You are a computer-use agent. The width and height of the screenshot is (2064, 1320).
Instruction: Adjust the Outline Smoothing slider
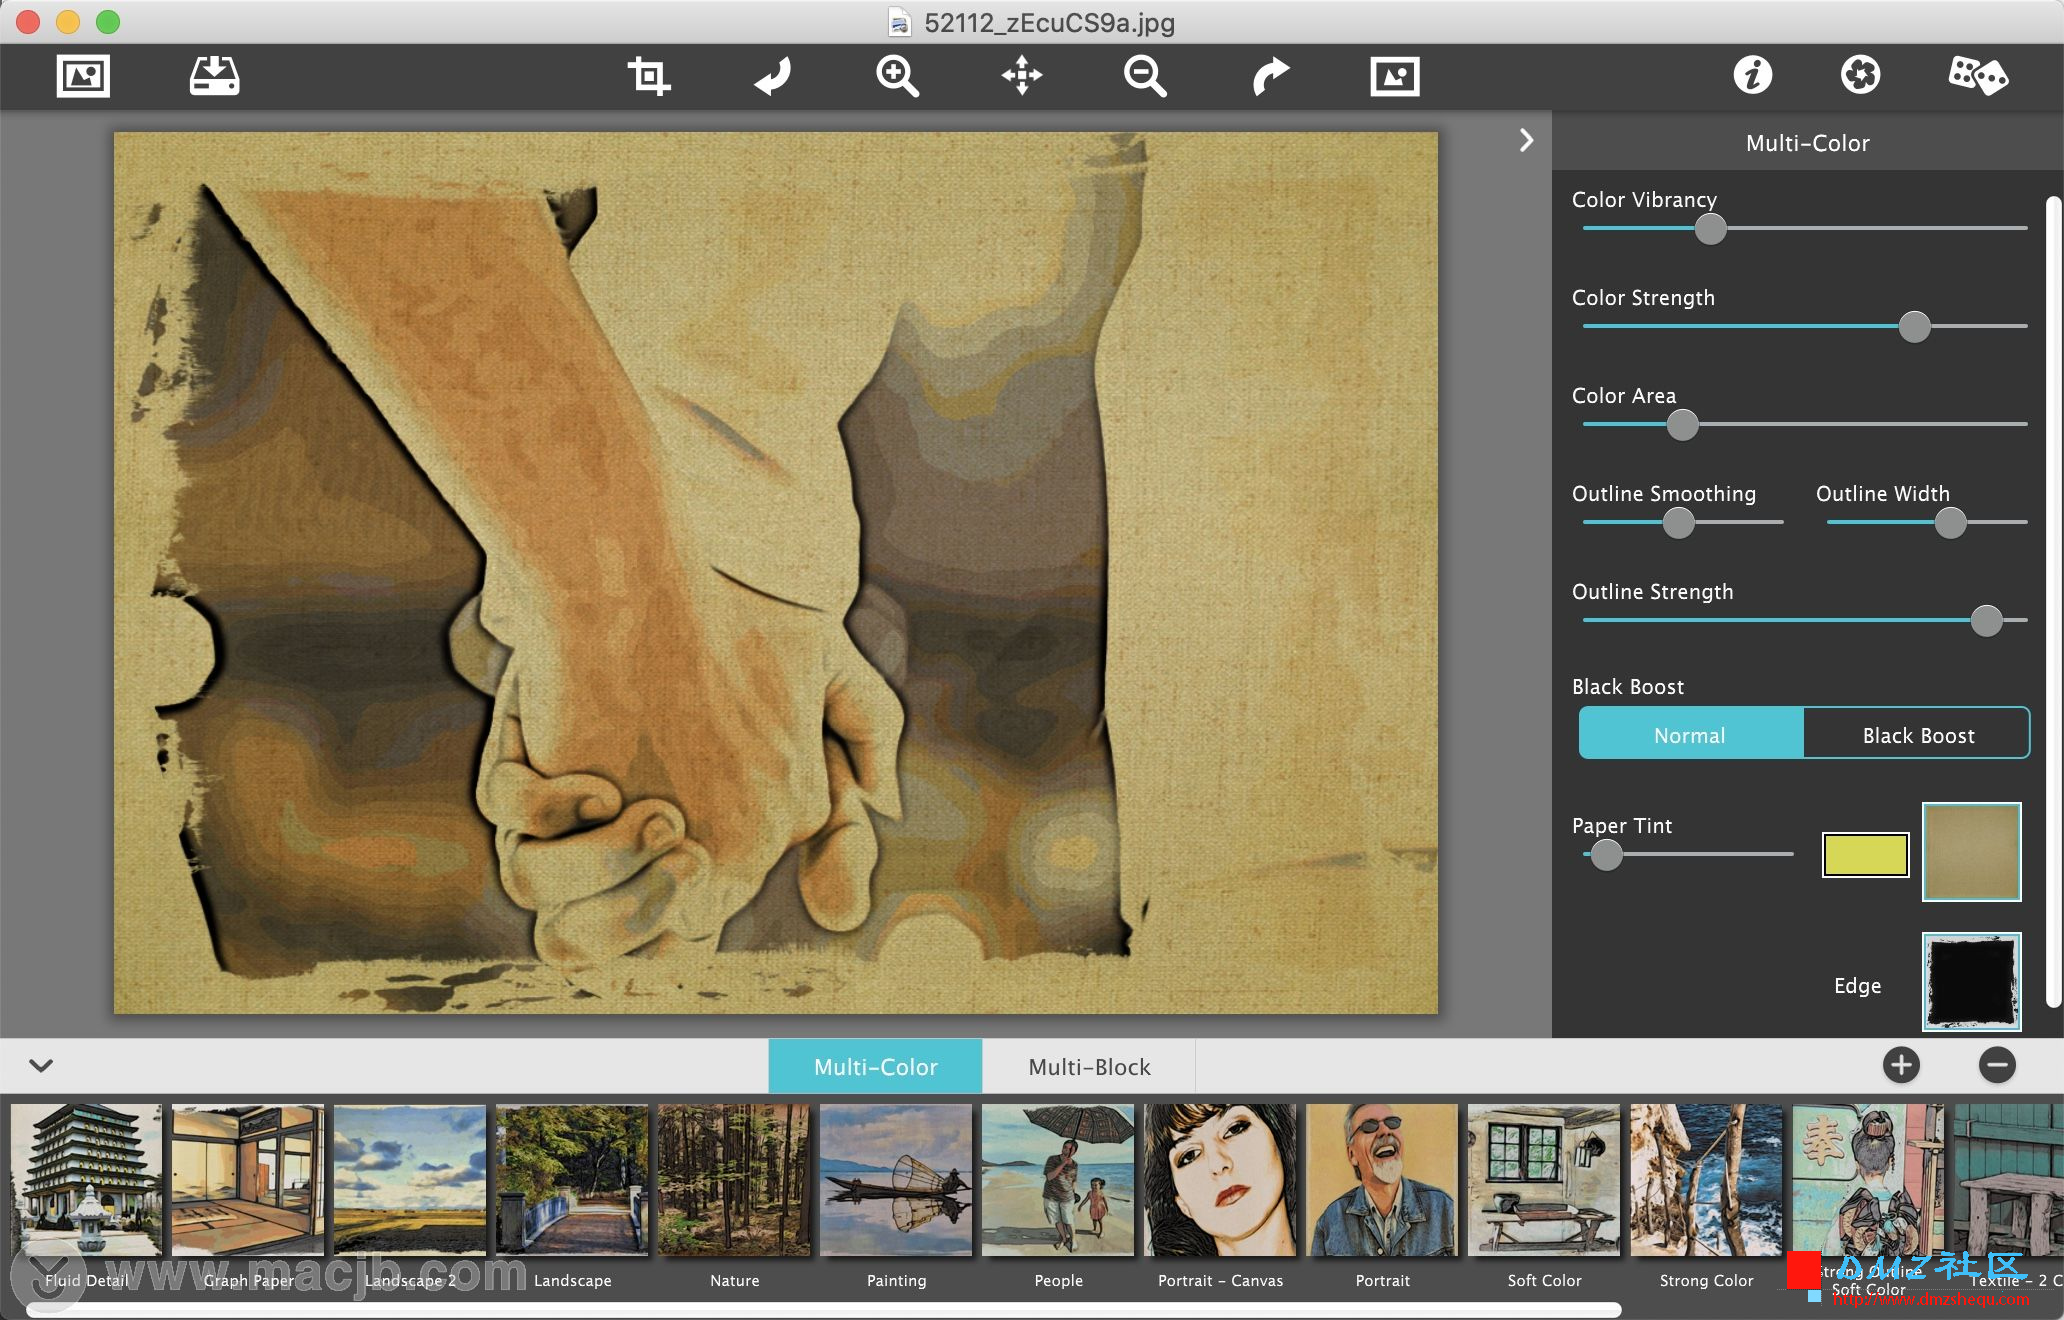pyautogui.click(x=1678, y=522)
